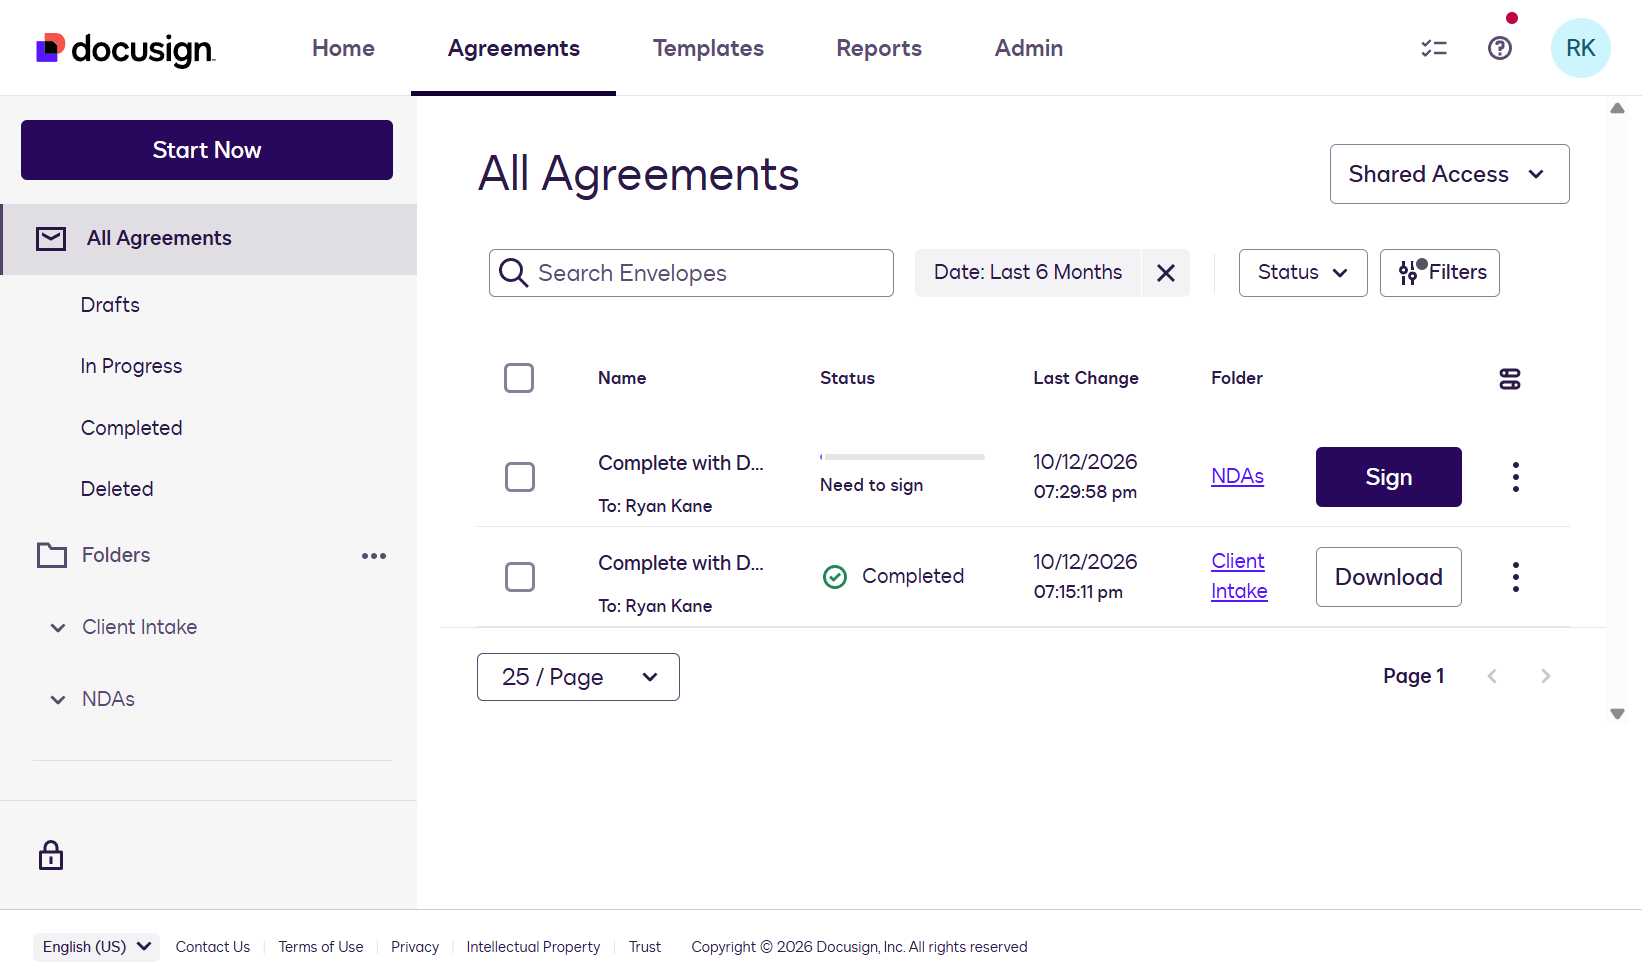Click the Docusign logo
1642x976 pixels.
pyautogui.click(x=125, y=49)
